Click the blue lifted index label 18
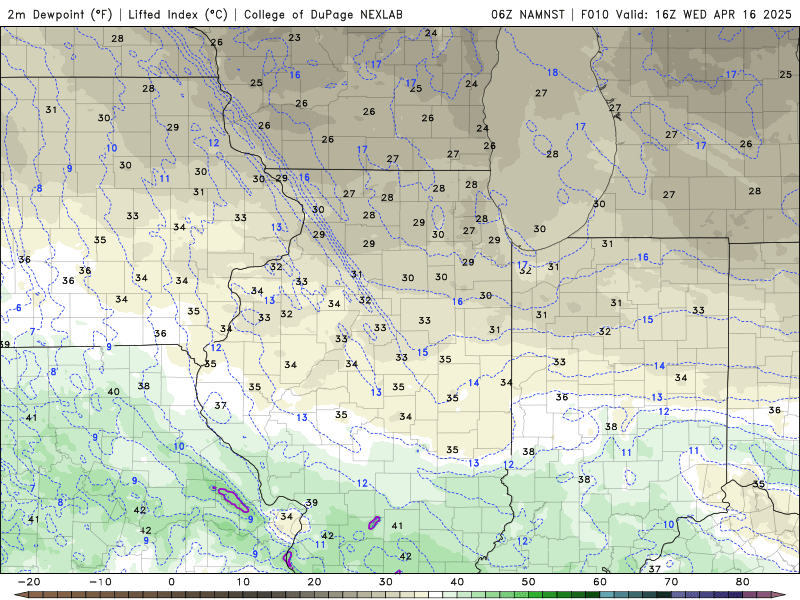 (x=553, y=72)
